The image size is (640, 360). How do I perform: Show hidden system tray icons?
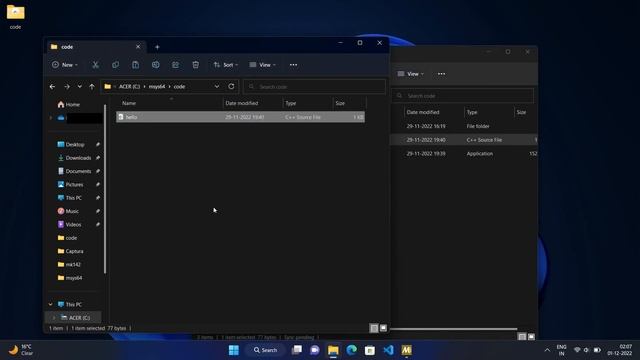click(547, 350)
